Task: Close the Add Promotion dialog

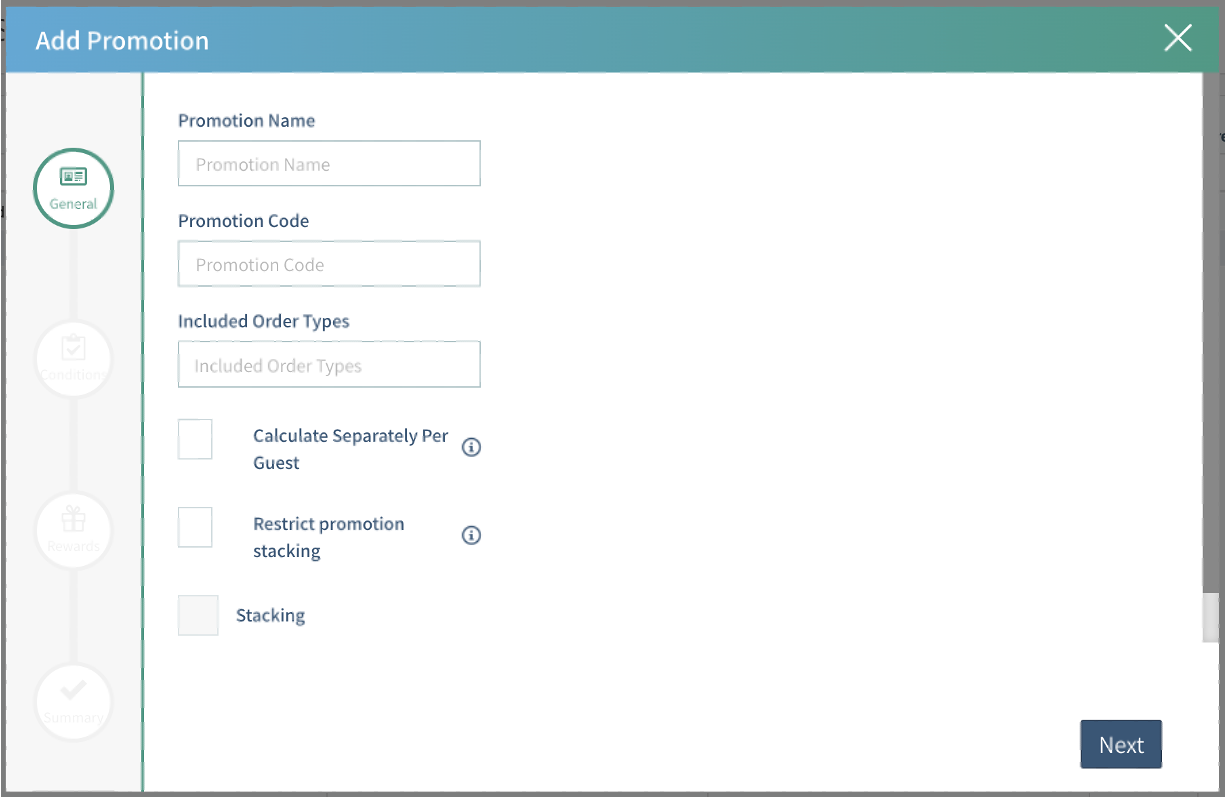Action: pyautogui.click(x=1178, y=38)
